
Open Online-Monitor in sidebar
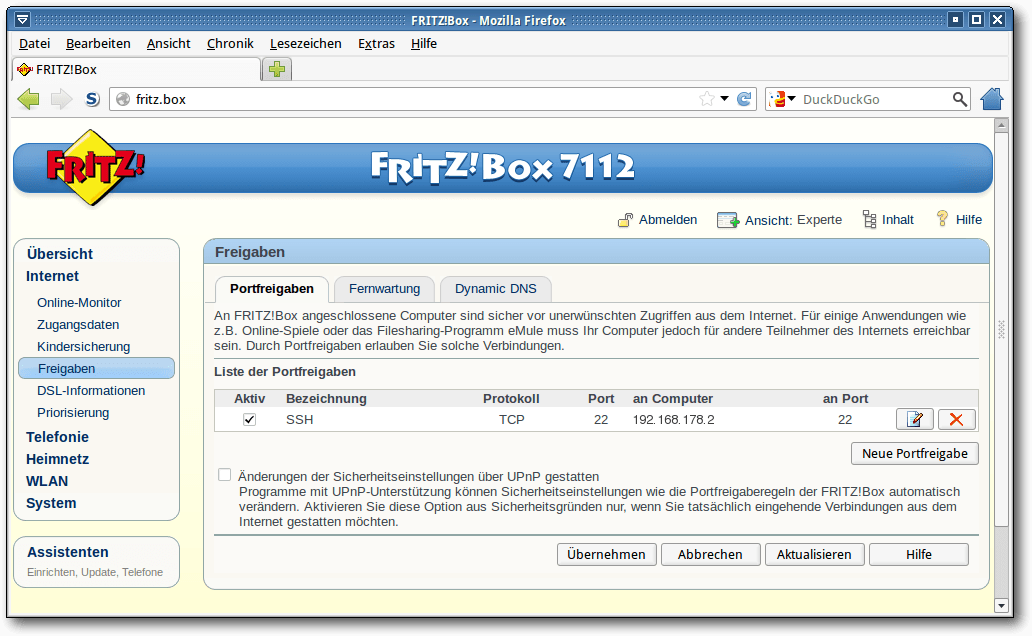point(79,303)
